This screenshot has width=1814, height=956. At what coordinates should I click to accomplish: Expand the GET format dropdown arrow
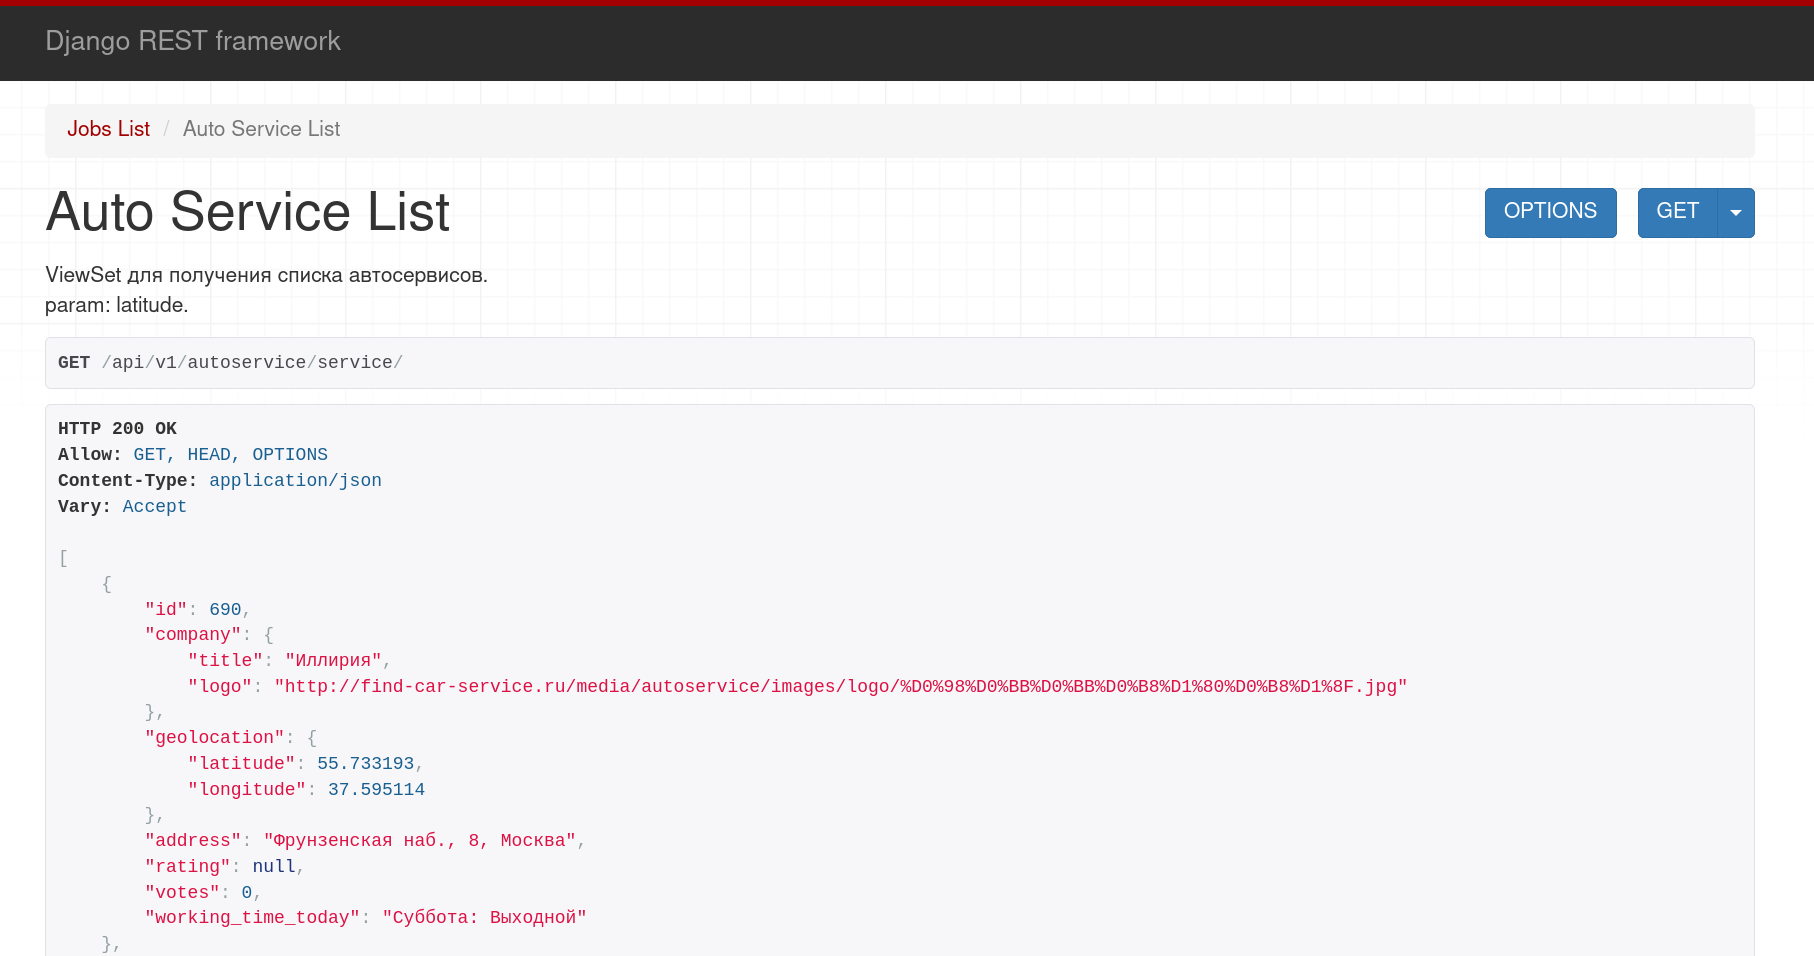click(1736, 212)
